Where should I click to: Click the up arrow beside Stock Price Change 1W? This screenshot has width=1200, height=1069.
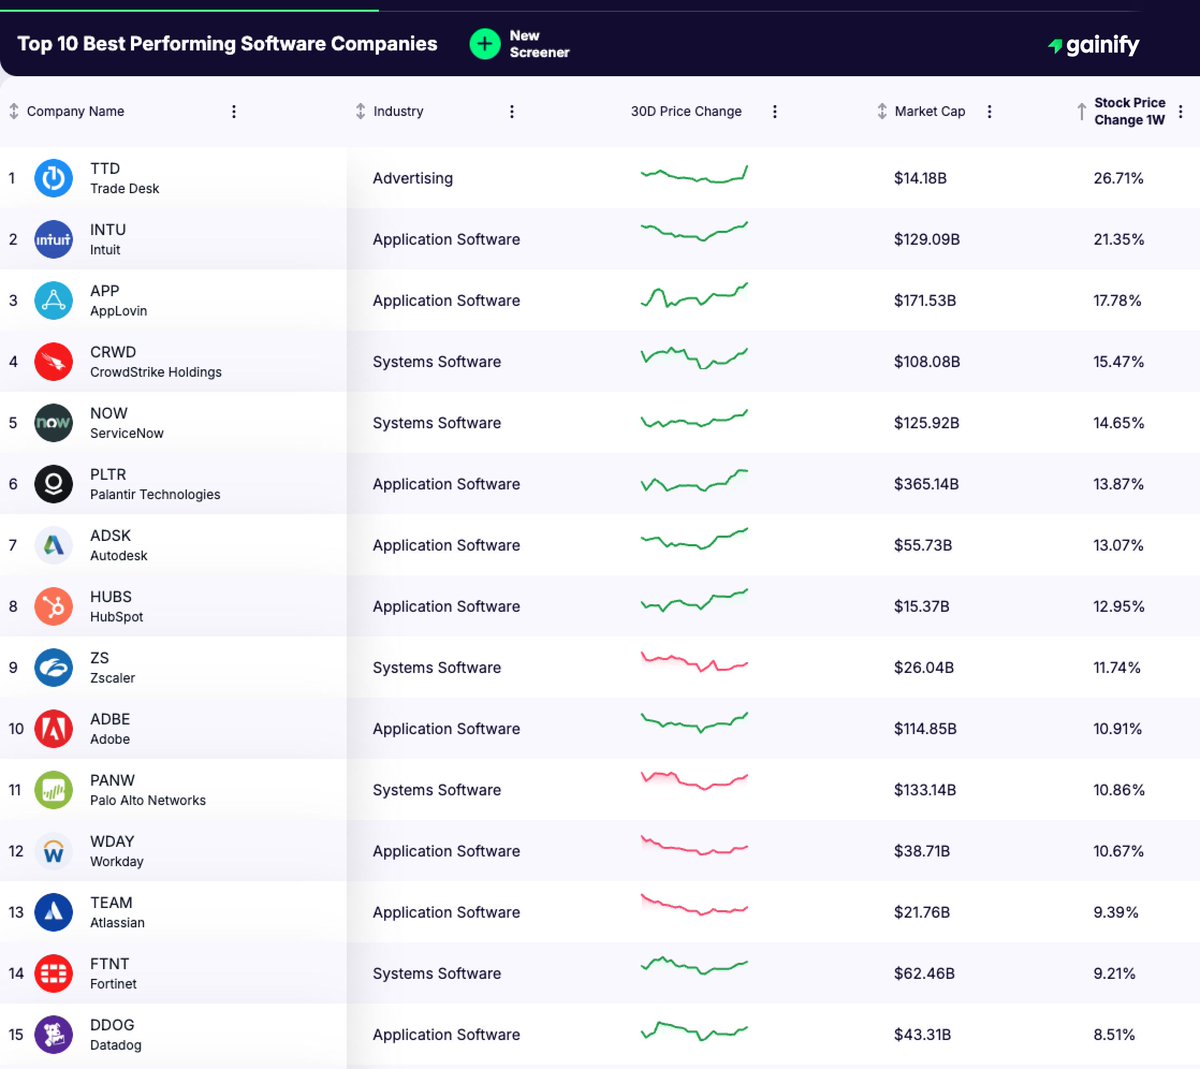click(1082, 111)
